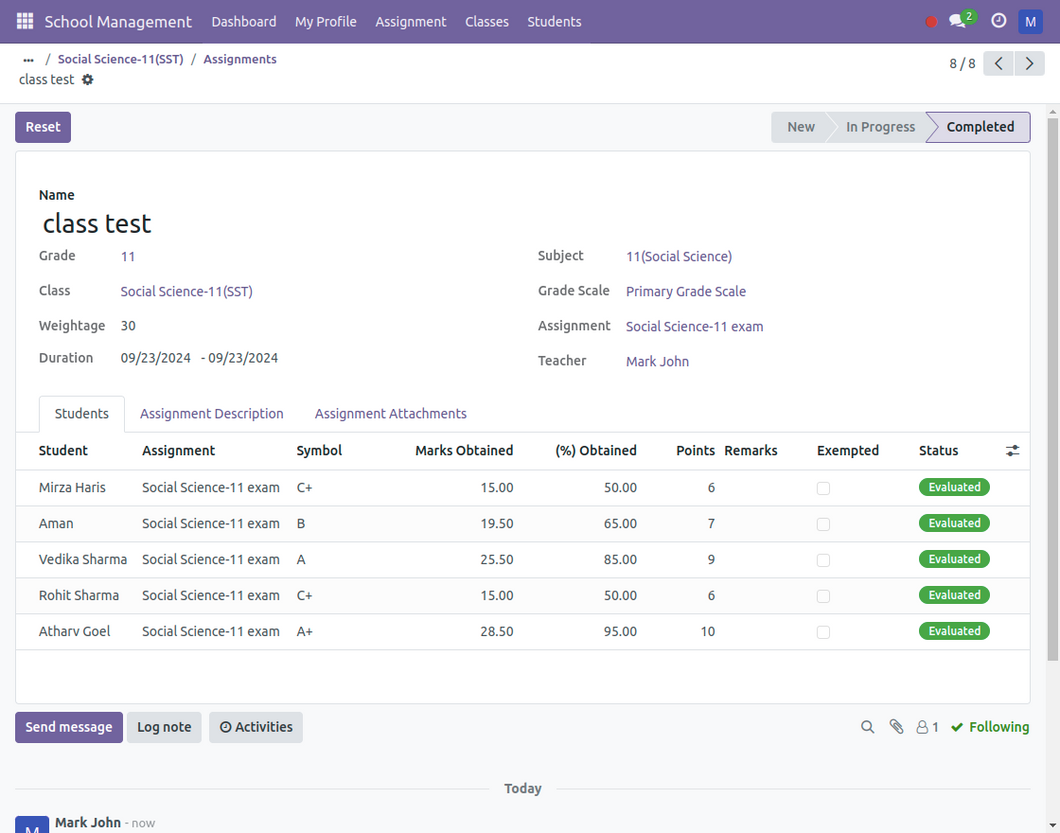Click the red recording indicator dot
This screenshot has width=1060, height=833.
point(931,22)
